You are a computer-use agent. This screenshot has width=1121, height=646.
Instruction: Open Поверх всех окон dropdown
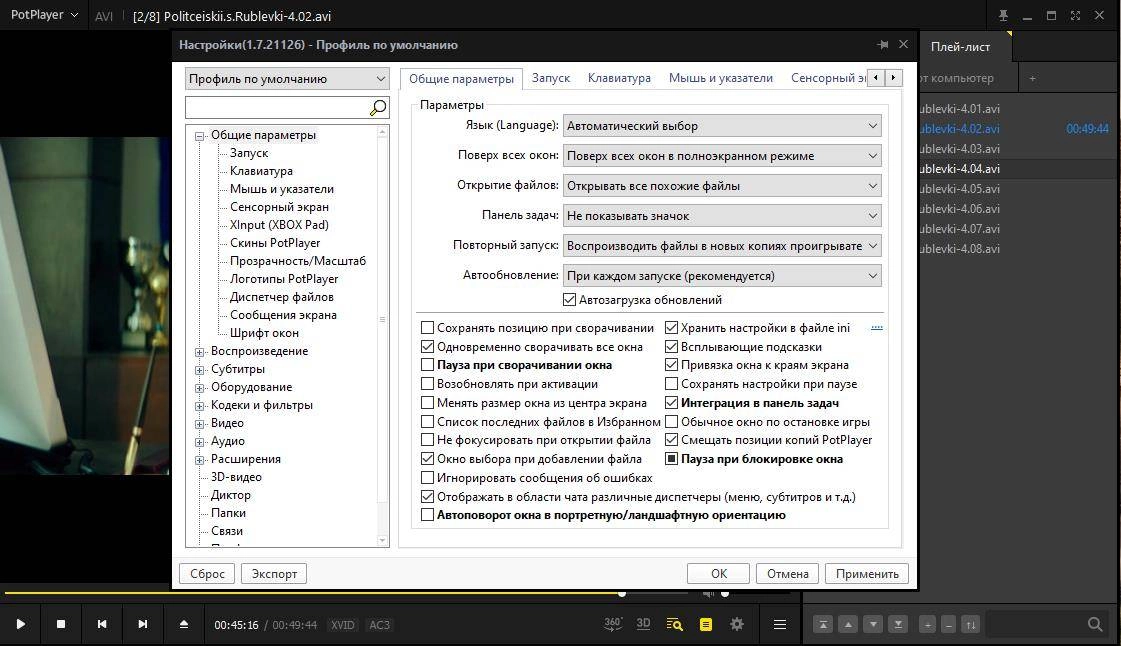[x=722, y=156]
